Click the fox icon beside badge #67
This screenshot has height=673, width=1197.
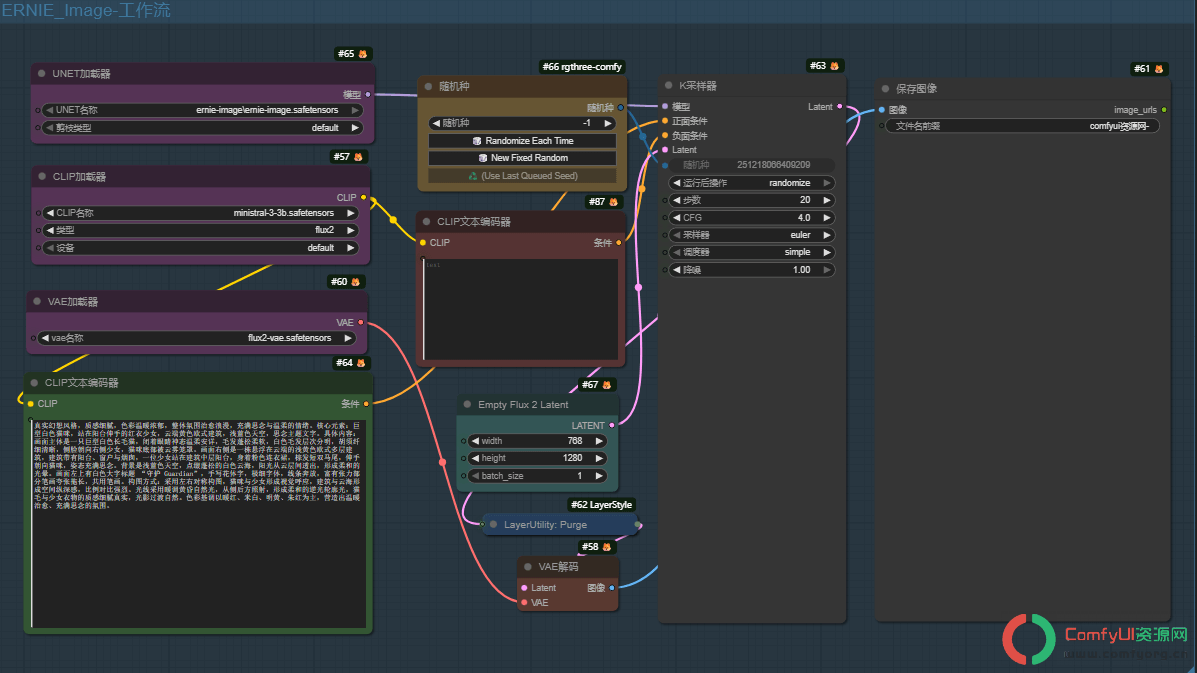tap(607, 385)
